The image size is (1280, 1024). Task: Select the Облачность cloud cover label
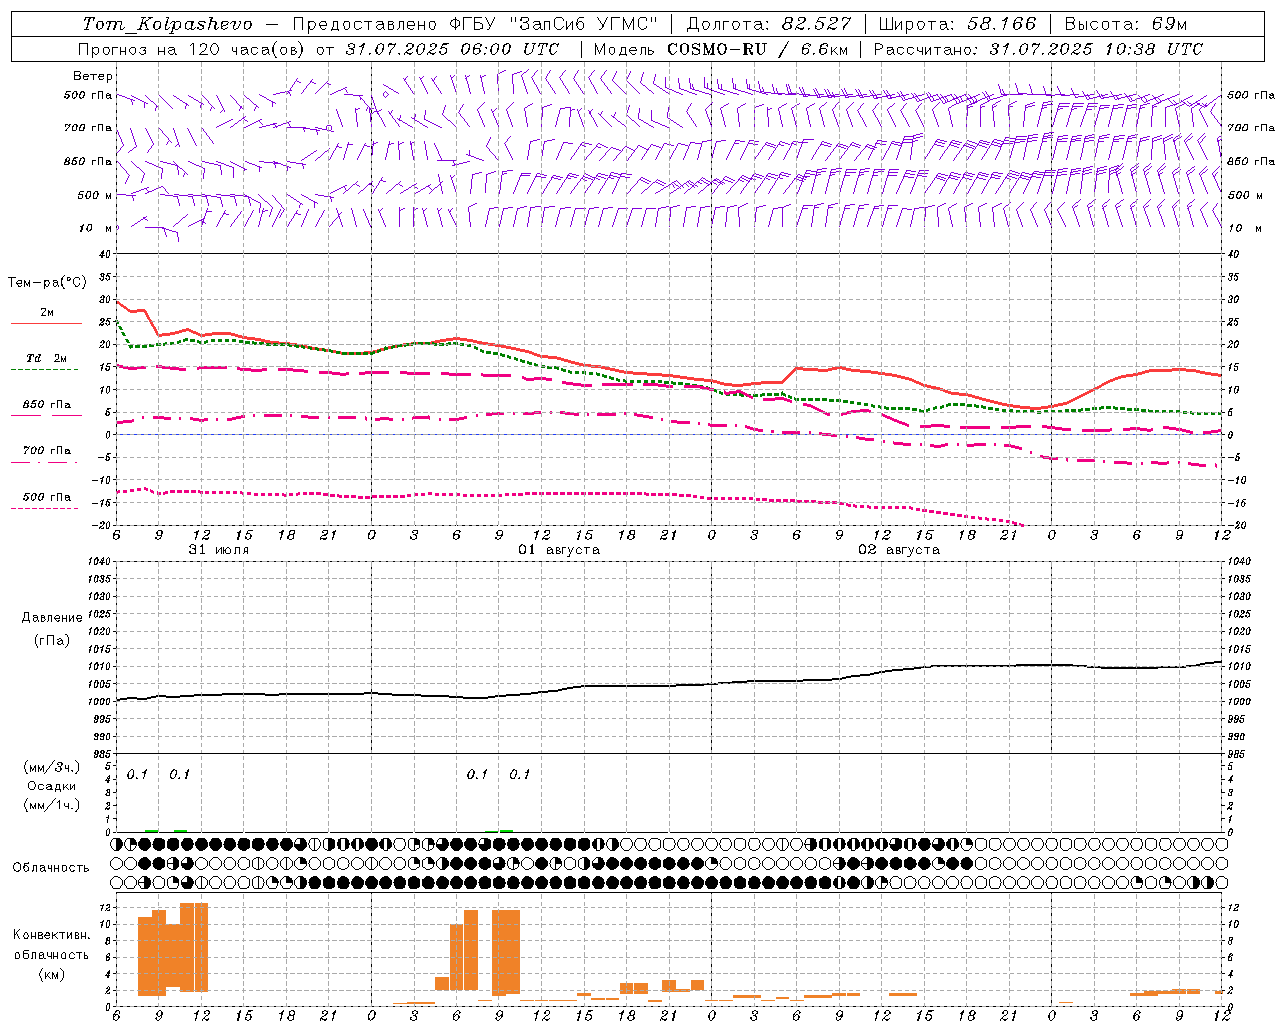pyautogui.click(x=51, y=867)
